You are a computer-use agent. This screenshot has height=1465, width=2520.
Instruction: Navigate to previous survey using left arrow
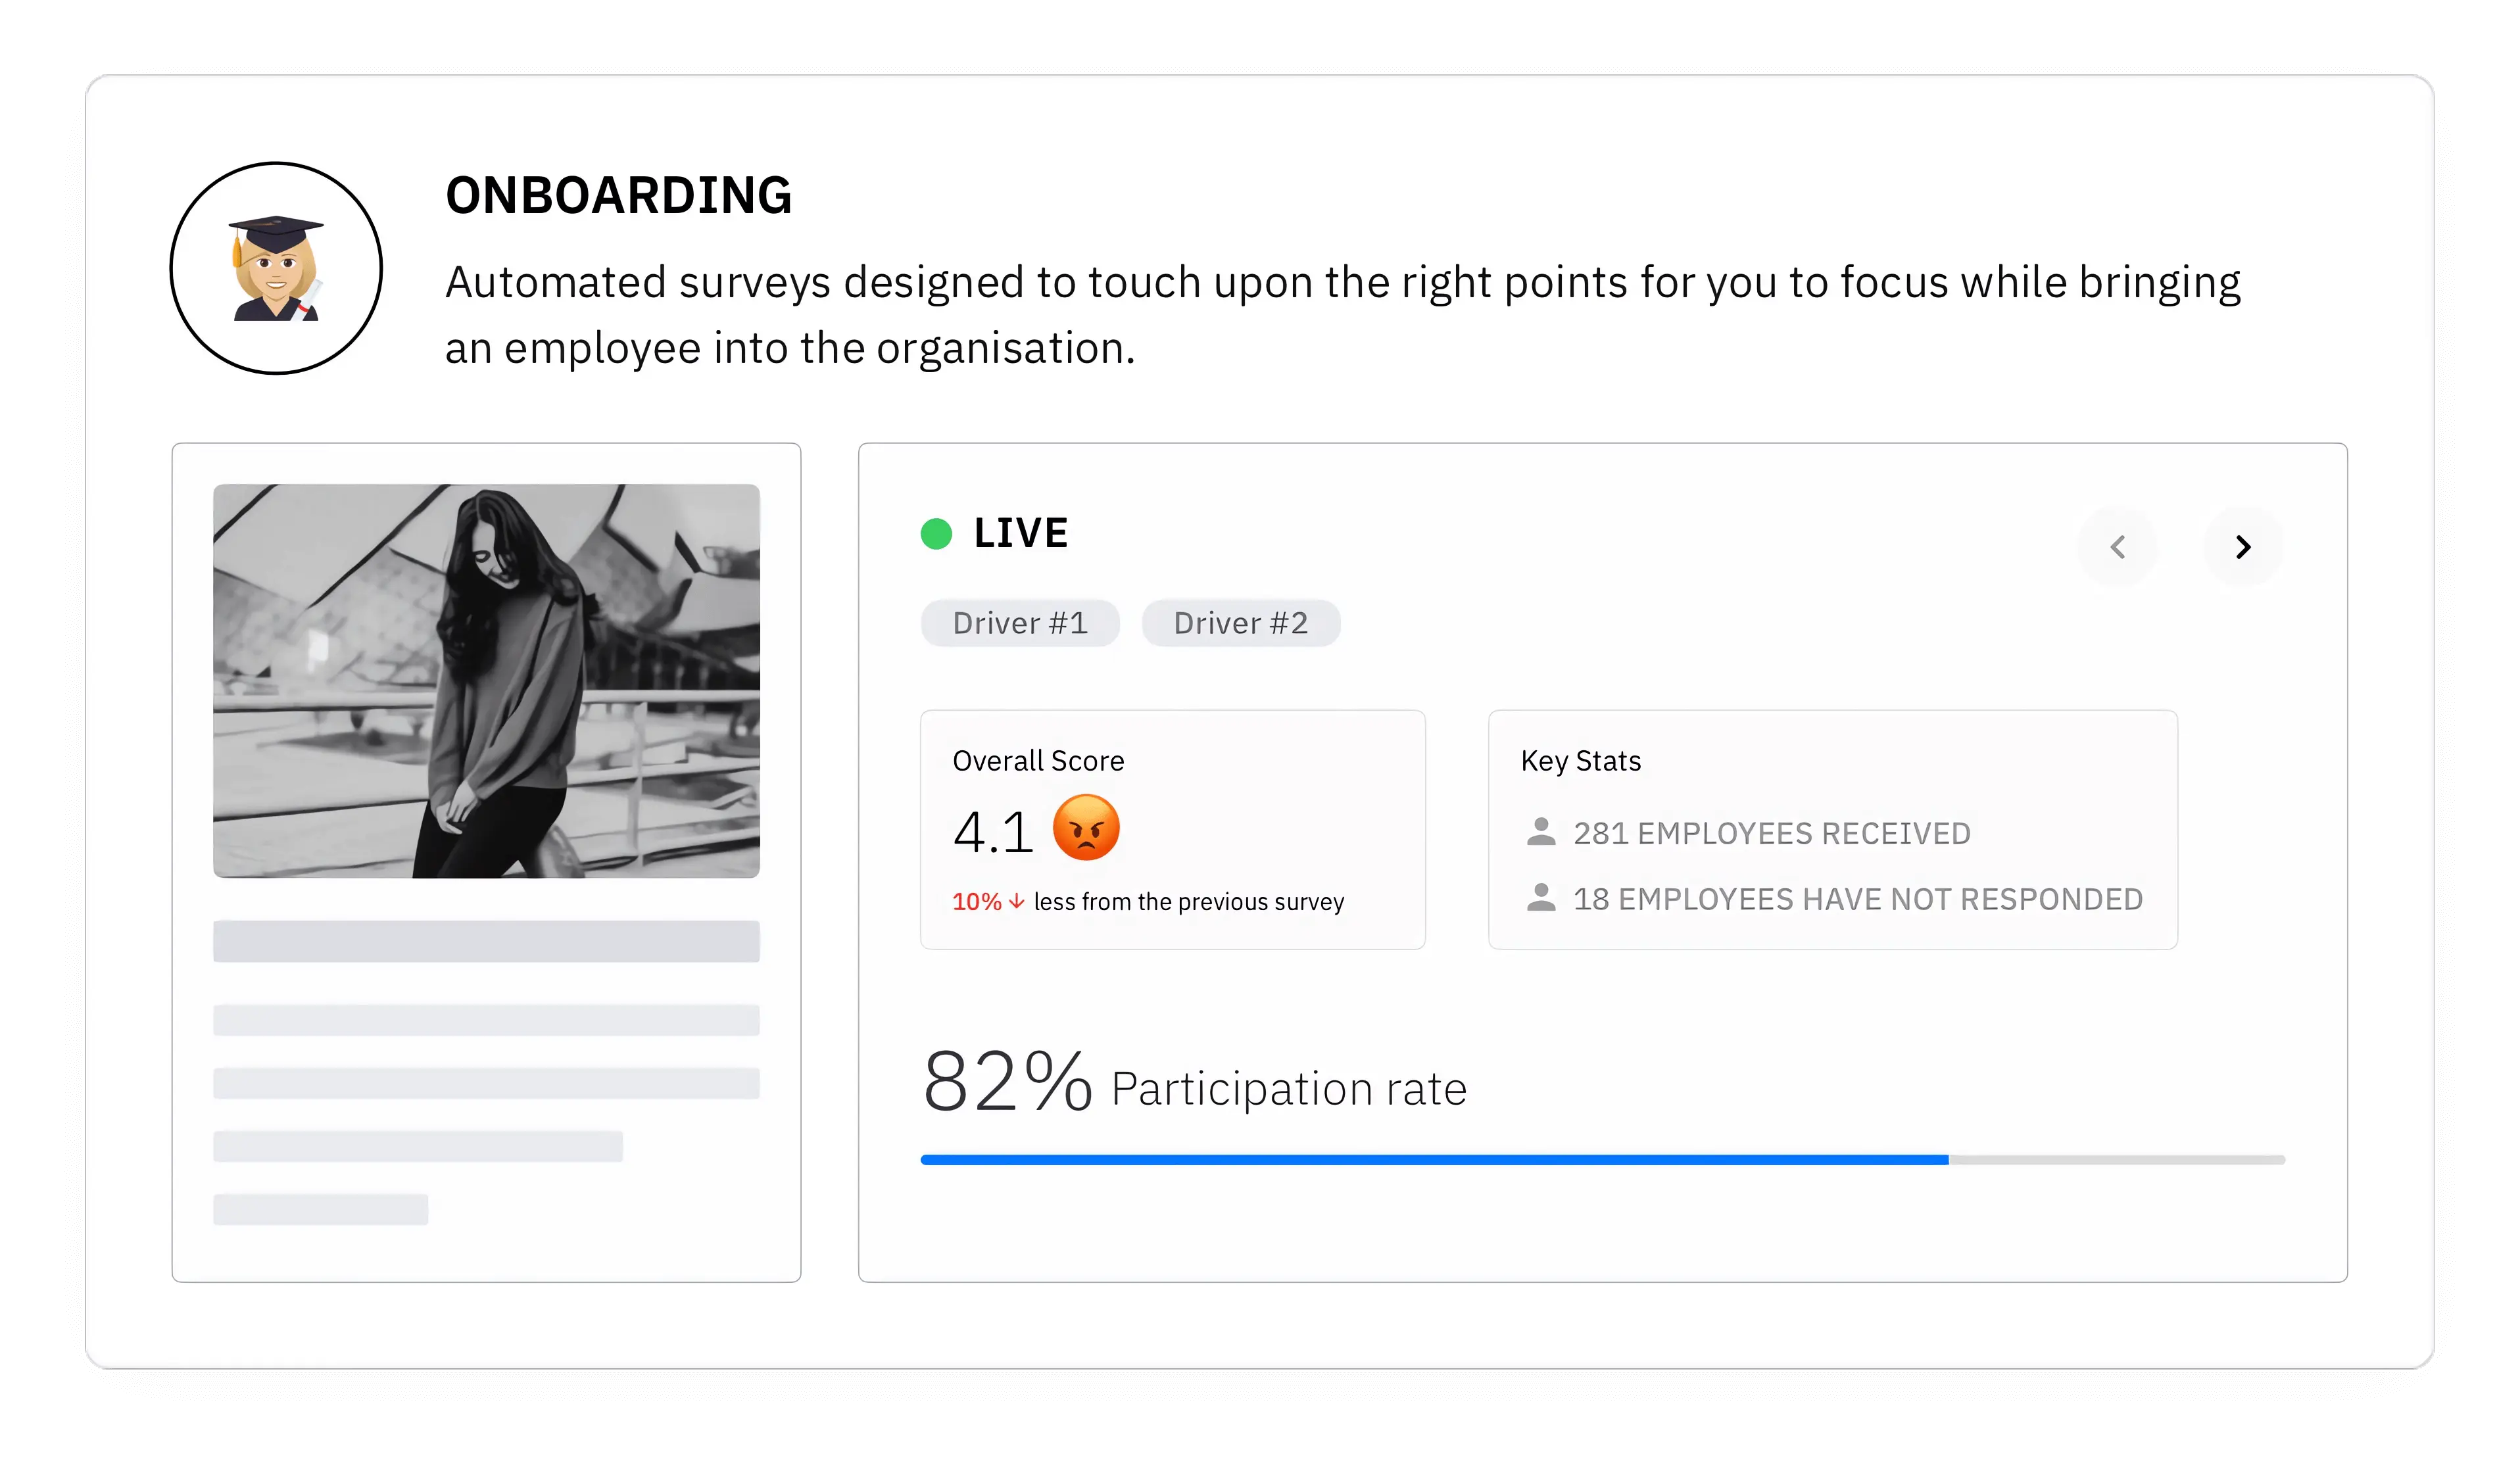[x=2121, y=546]
